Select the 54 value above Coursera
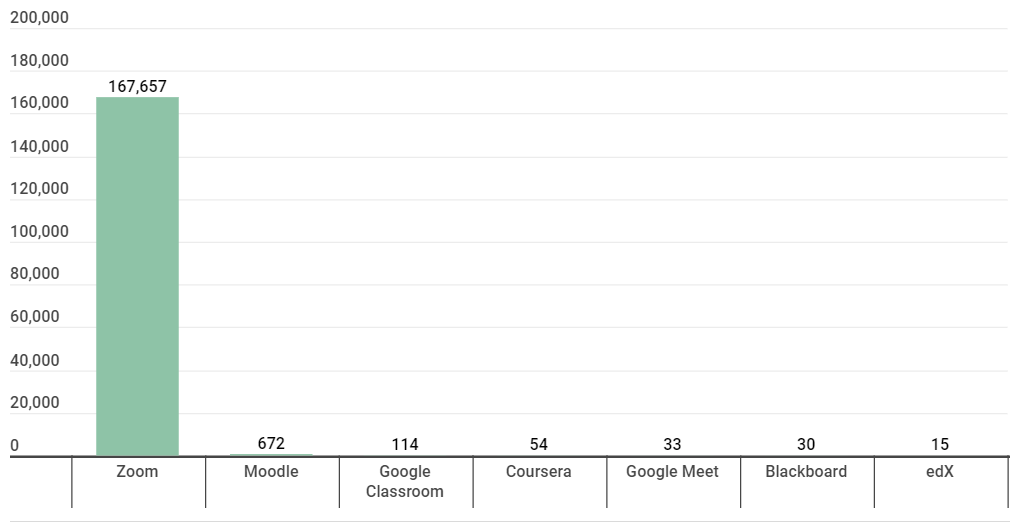 pos(539,444)
